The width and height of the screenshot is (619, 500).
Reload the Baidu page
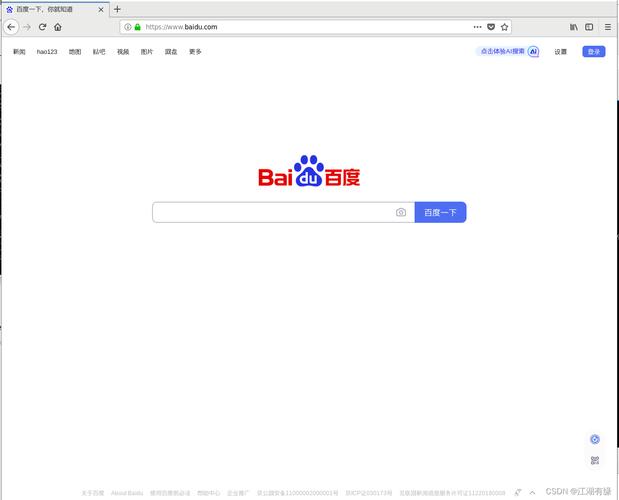tap(43, 27)
